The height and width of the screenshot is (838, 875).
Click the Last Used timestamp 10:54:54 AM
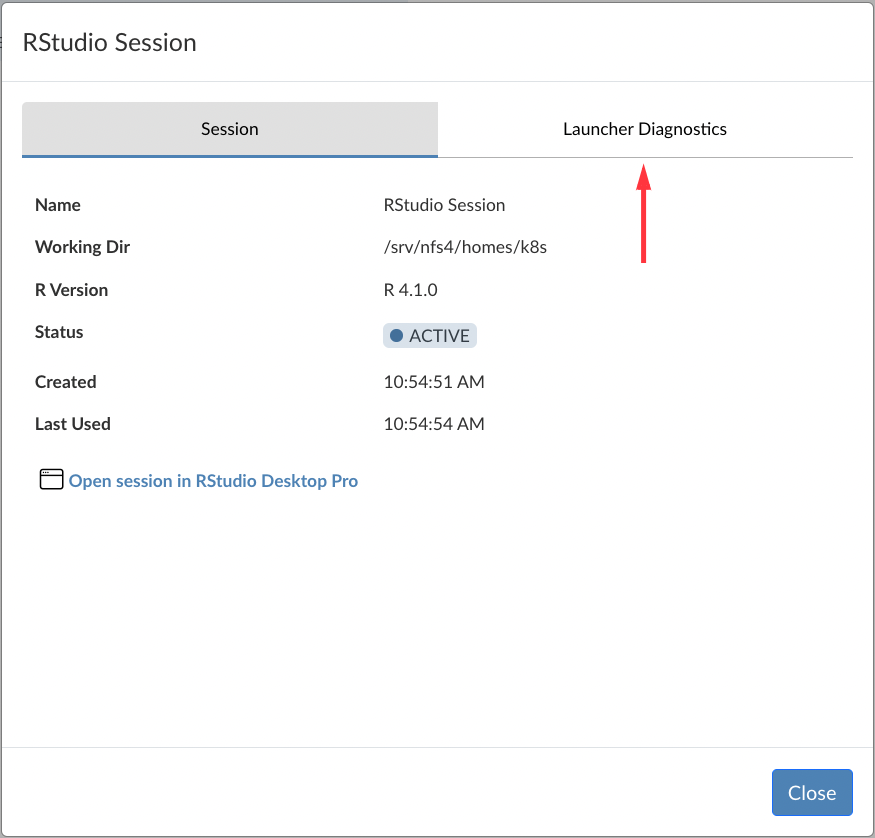[433, 423]
